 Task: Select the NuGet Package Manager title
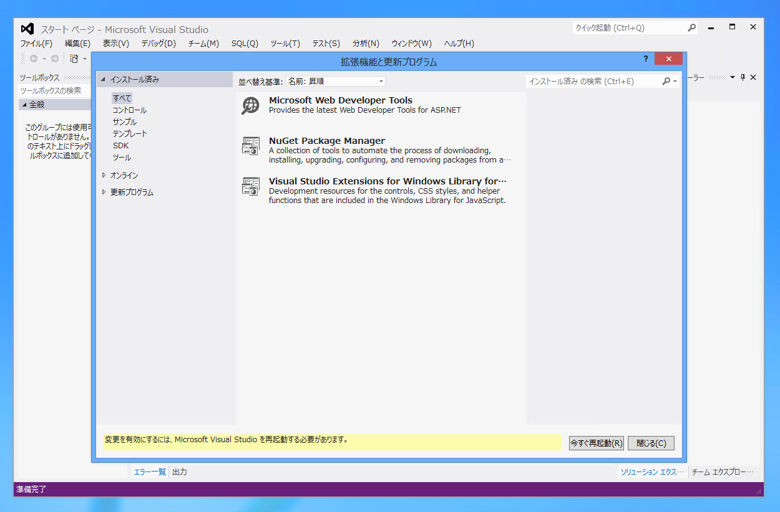[327, 141]
